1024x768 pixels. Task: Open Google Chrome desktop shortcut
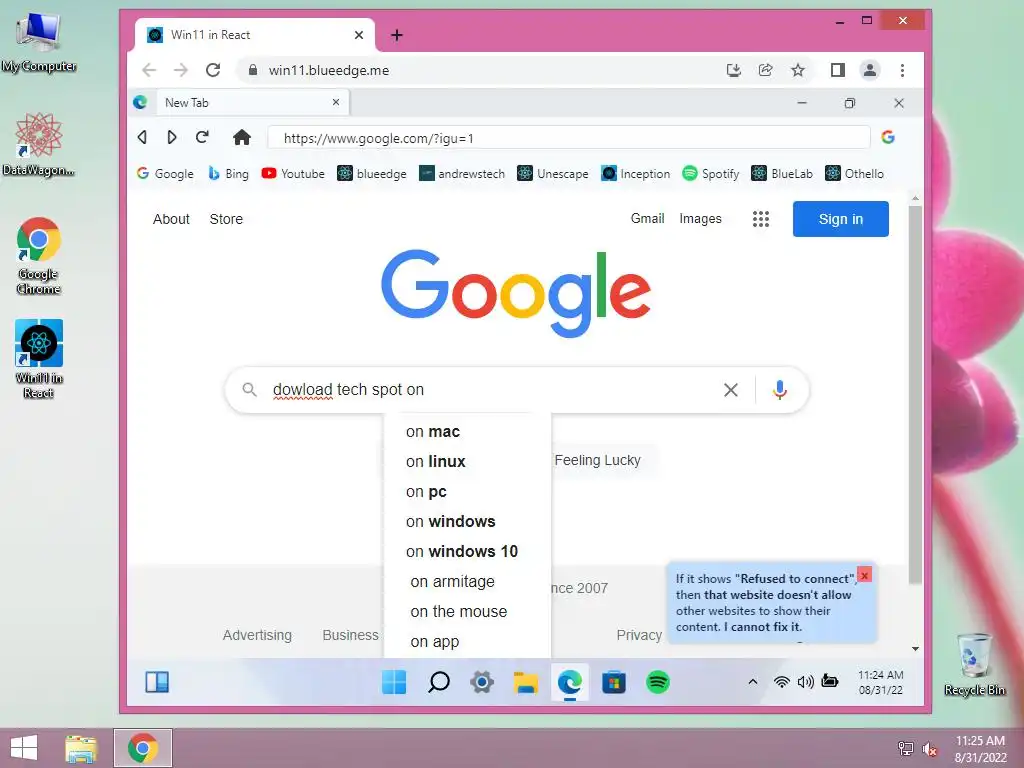pos(39,255)
